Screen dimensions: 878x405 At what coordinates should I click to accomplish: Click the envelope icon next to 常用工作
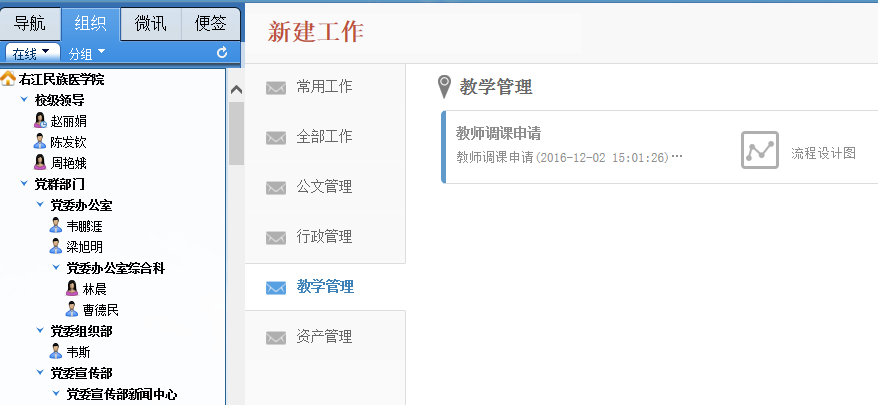point(275,87)
